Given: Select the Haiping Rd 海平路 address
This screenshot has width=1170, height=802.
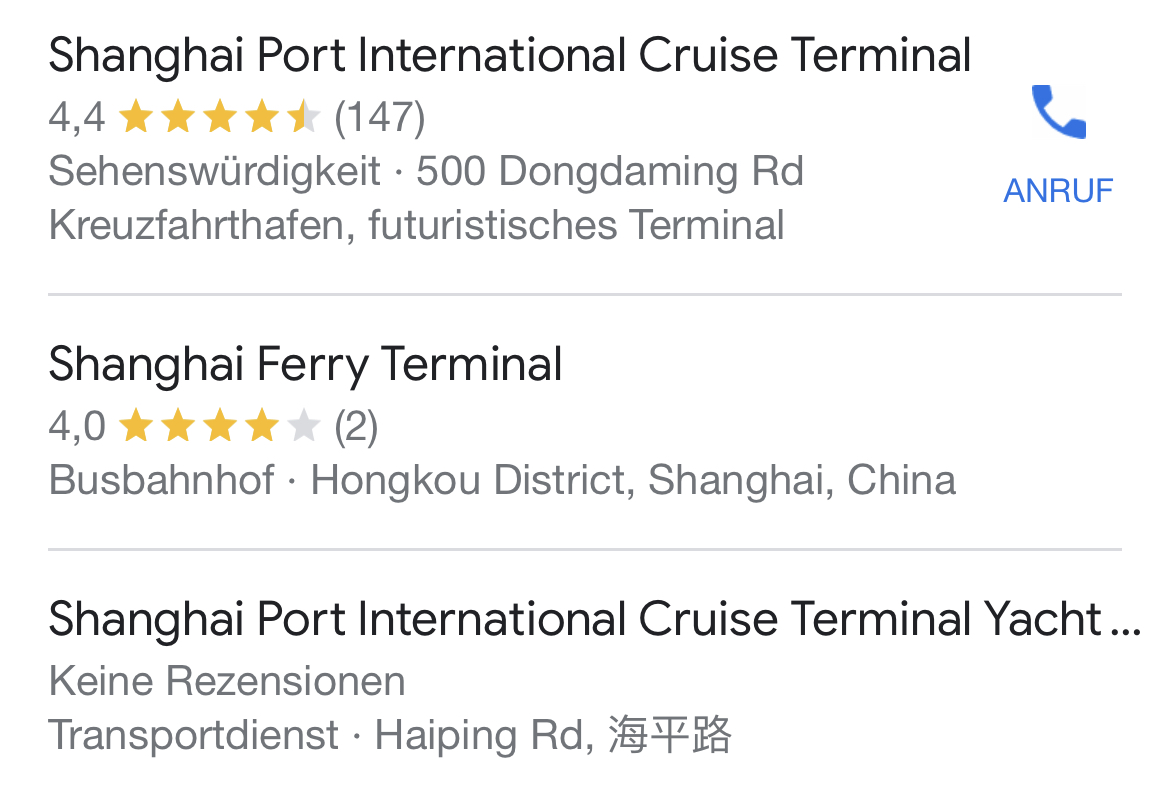Looking at the screenshot, I should tap(553, 736).
